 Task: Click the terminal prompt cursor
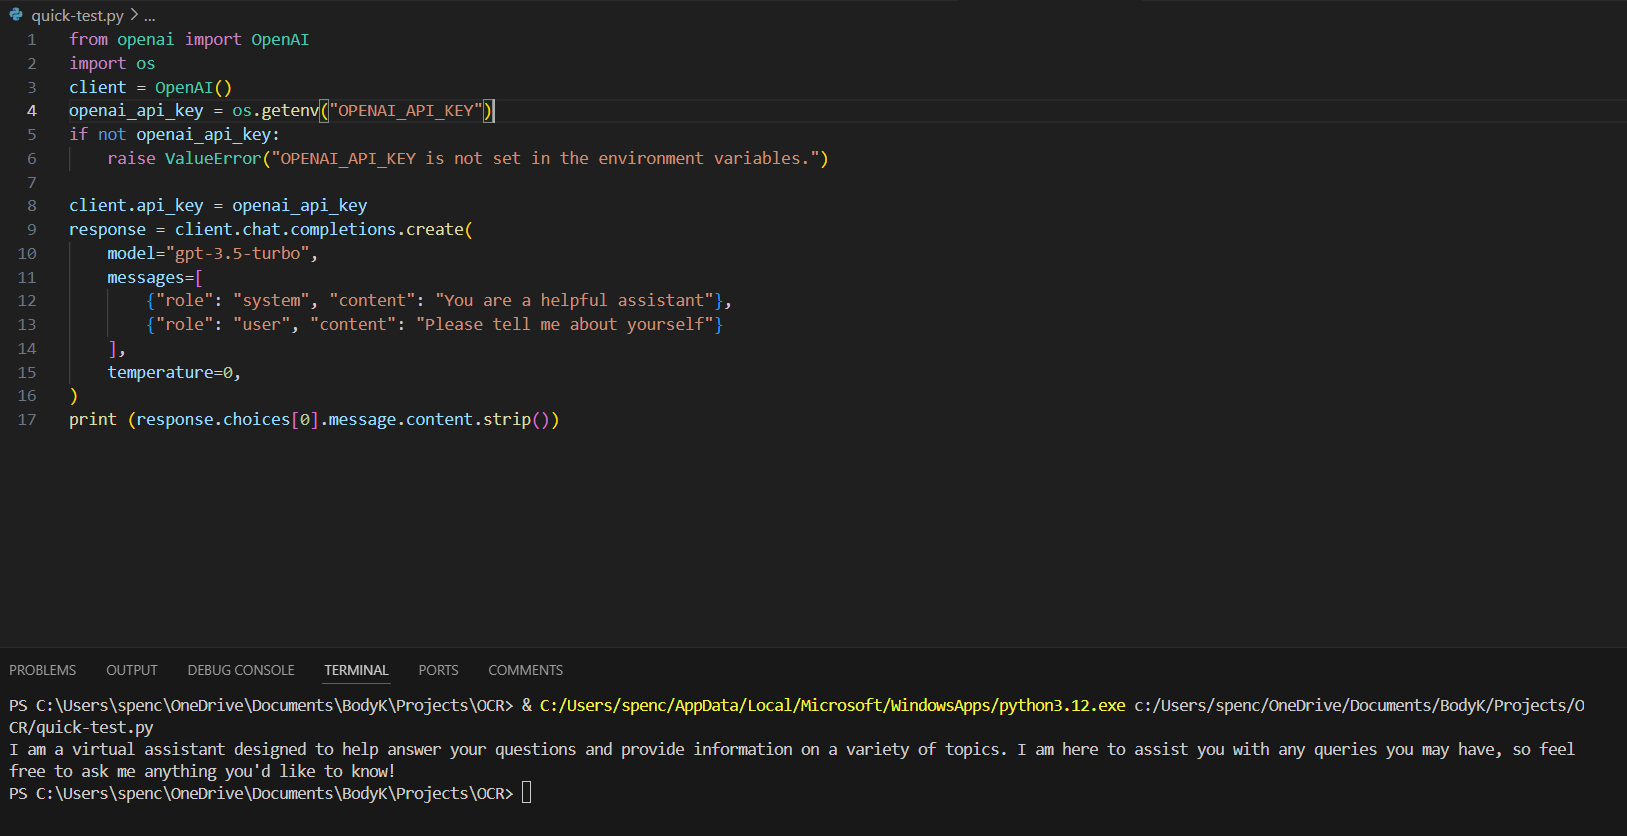click(527, 793)
